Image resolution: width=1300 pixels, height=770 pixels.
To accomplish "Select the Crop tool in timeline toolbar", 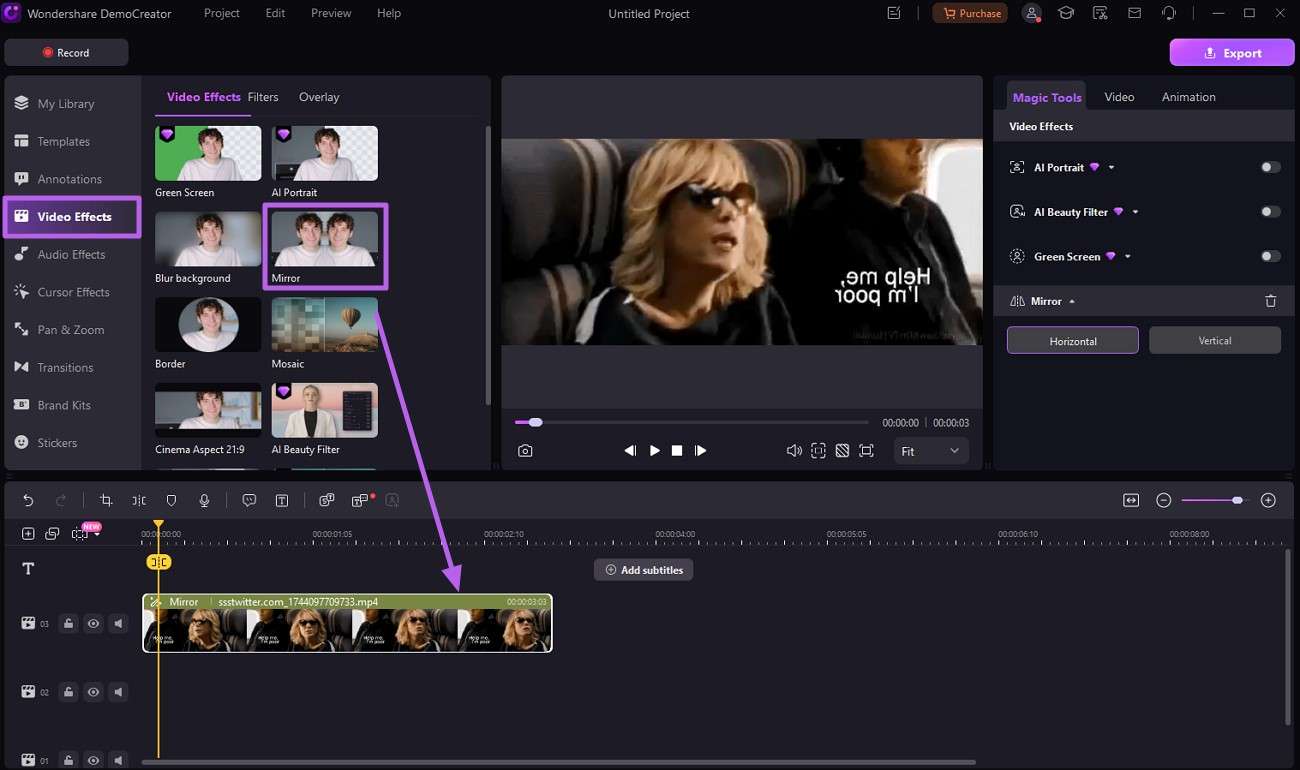I will point(106,500).
